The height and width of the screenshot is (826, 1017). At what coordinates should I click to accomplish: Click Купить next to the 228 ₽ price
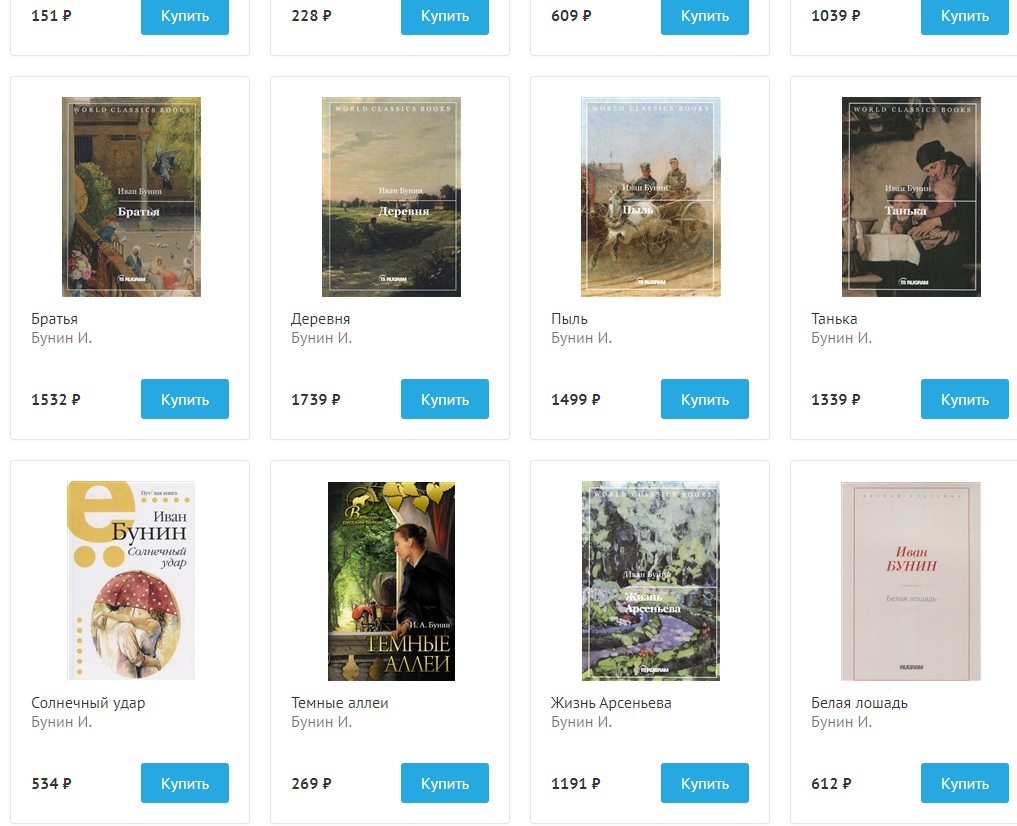point(445,16)
